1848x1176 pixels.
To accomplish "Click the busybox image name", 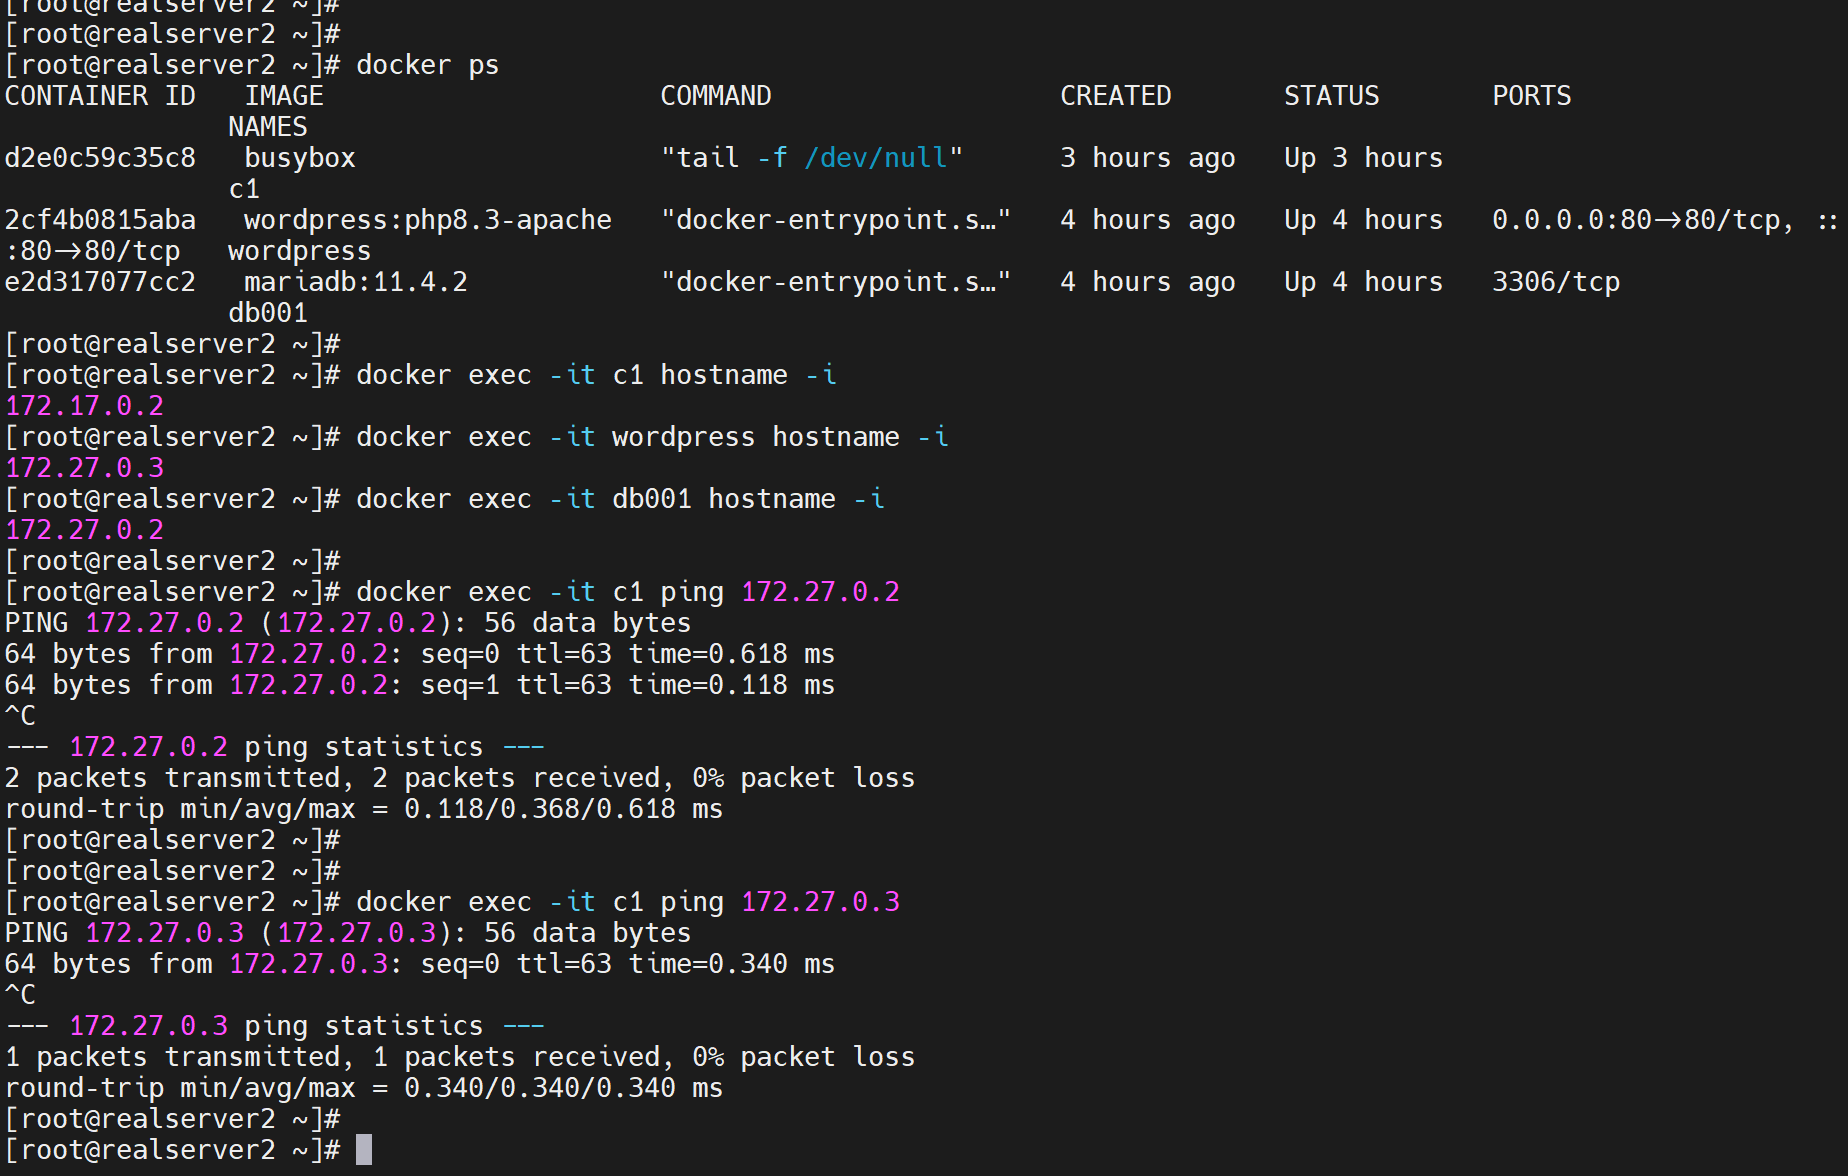I will (x=300, y=158).
